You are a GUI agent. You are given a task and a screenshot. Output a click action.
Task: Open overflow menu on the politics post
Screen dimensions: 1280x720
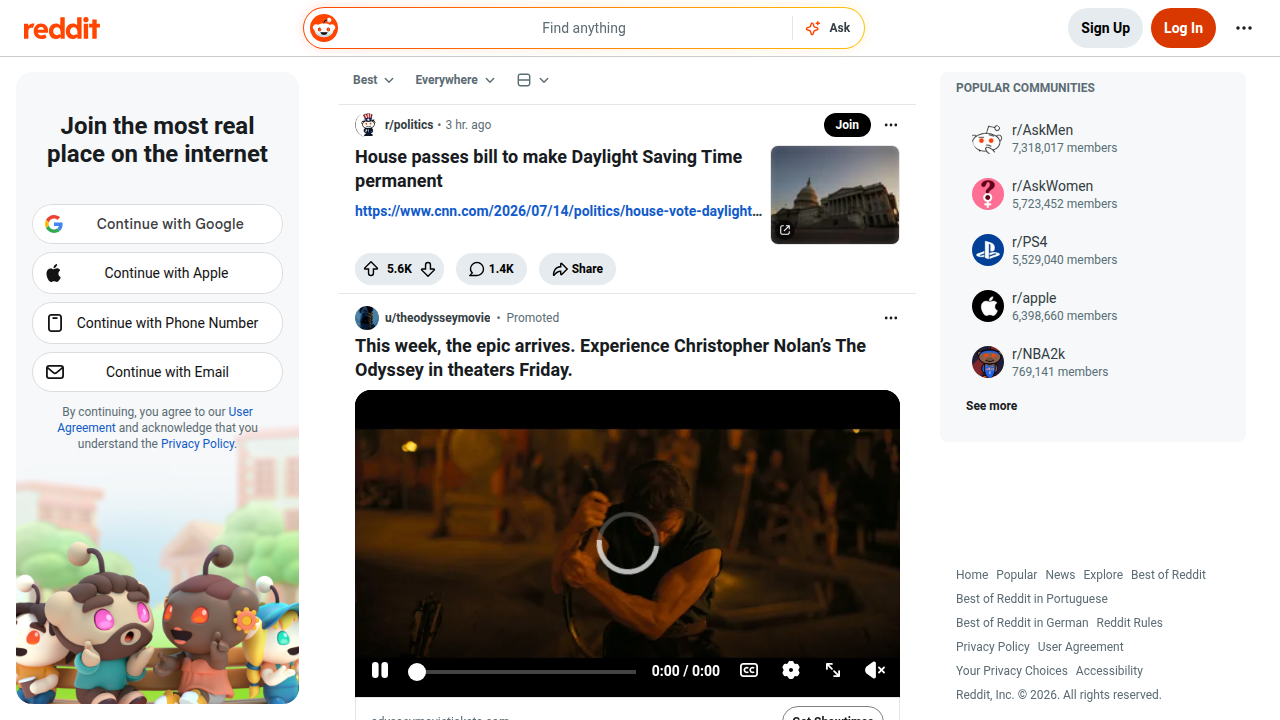coord(891,125)
